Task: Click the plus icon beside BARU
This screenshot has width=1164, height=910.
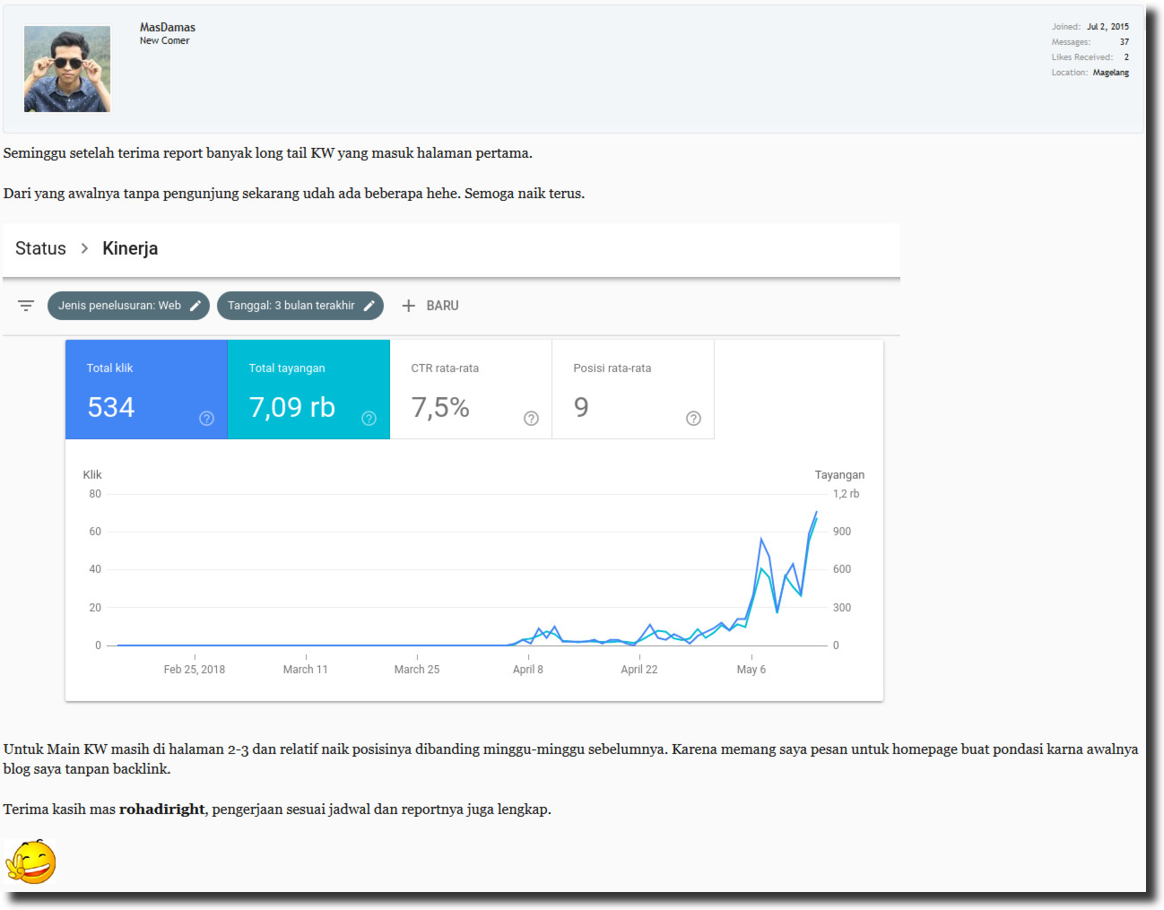Action: [x=408, y=306]
